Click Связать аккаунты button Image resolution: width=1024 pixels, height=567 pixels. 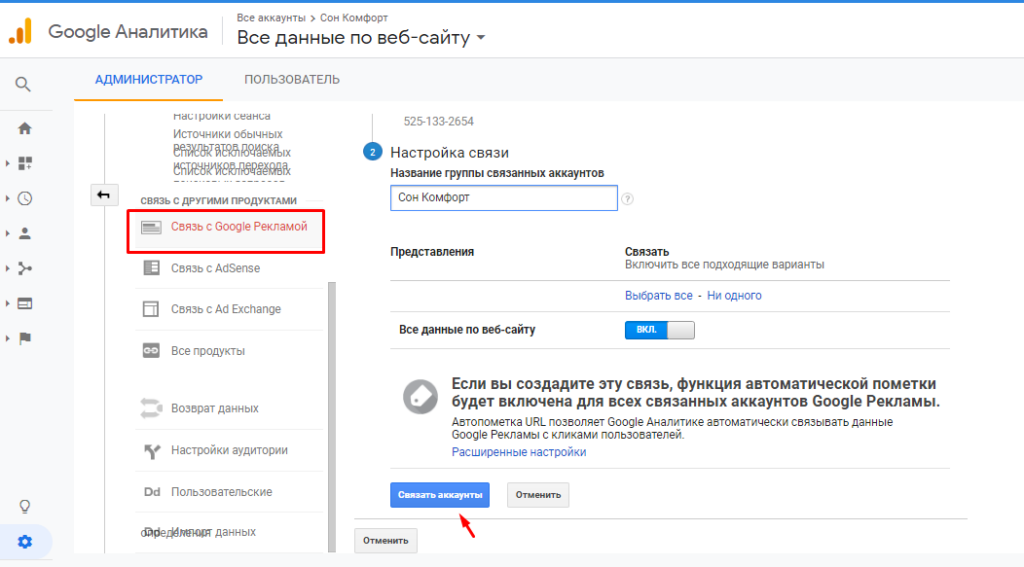[440, 494]
